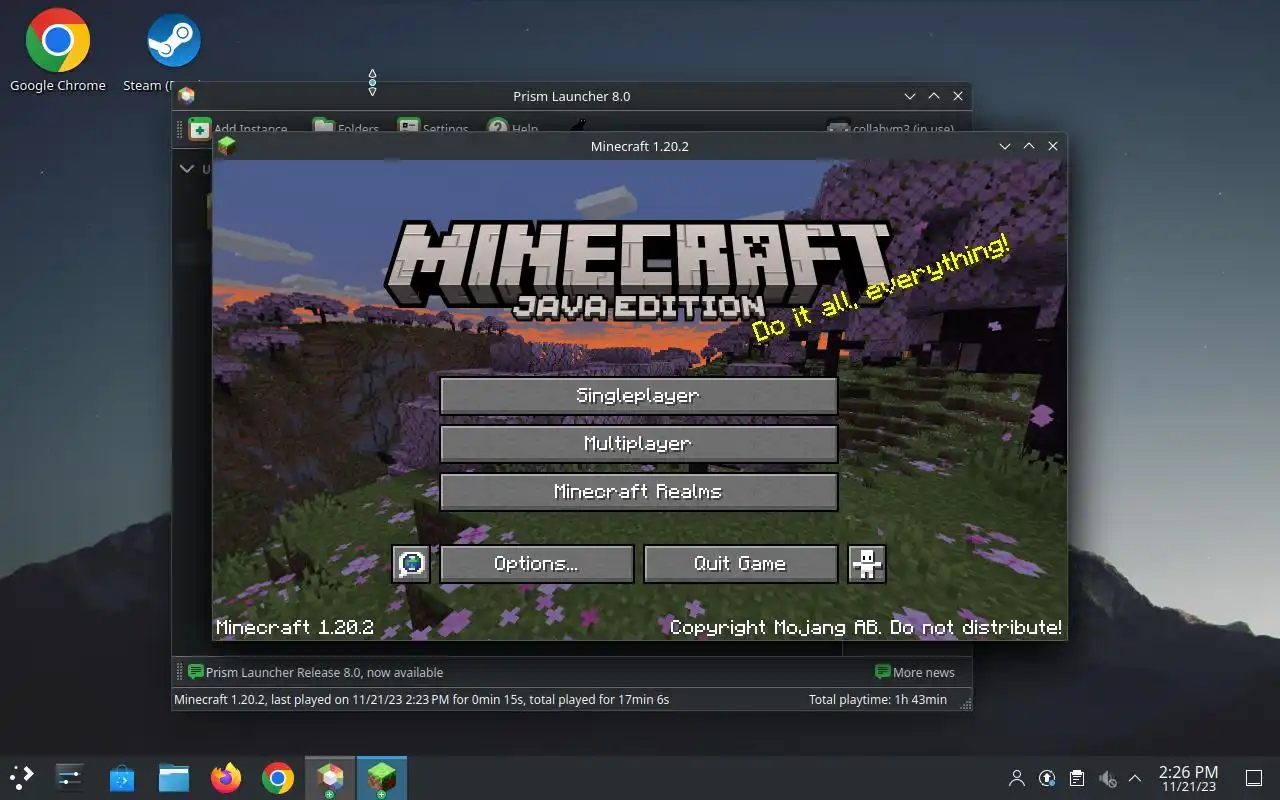Image resolution: width=1280 pixels, height=800 pixels.
Task: Switch to Minecraft taskbar entry
Action: (382, 778)
